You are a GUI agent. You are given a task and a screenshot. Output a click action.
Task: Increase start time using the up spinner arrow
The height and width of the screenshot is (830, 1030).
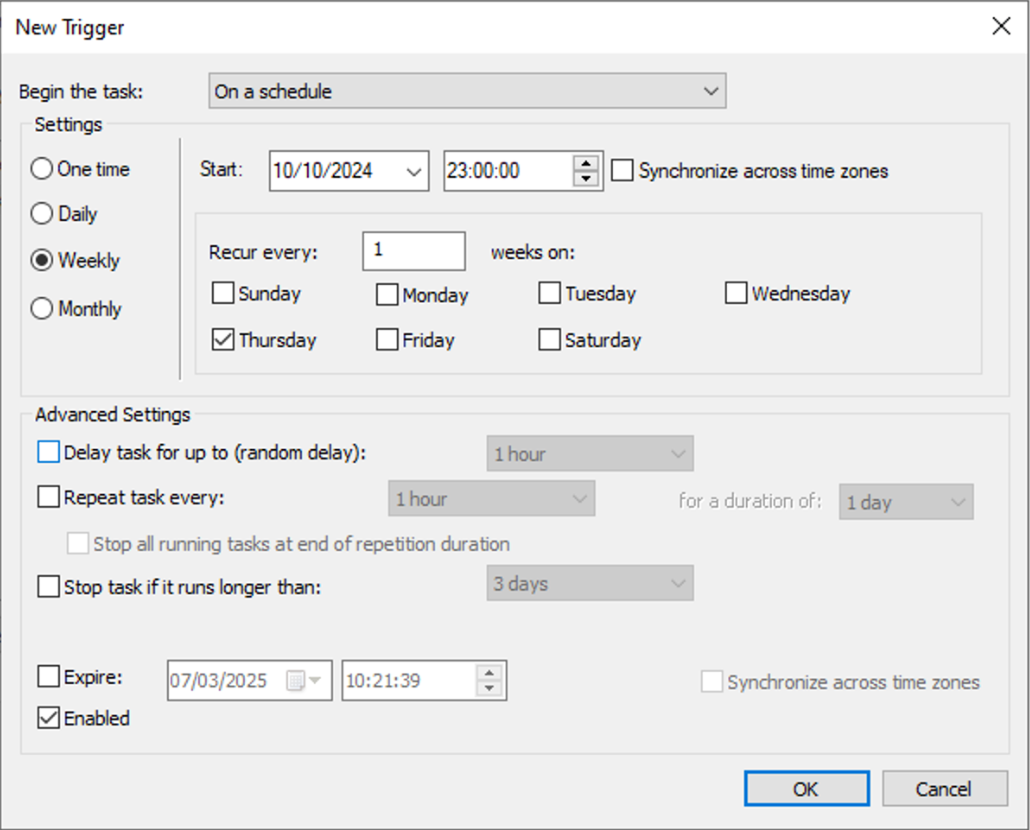(x=586, y=163)
